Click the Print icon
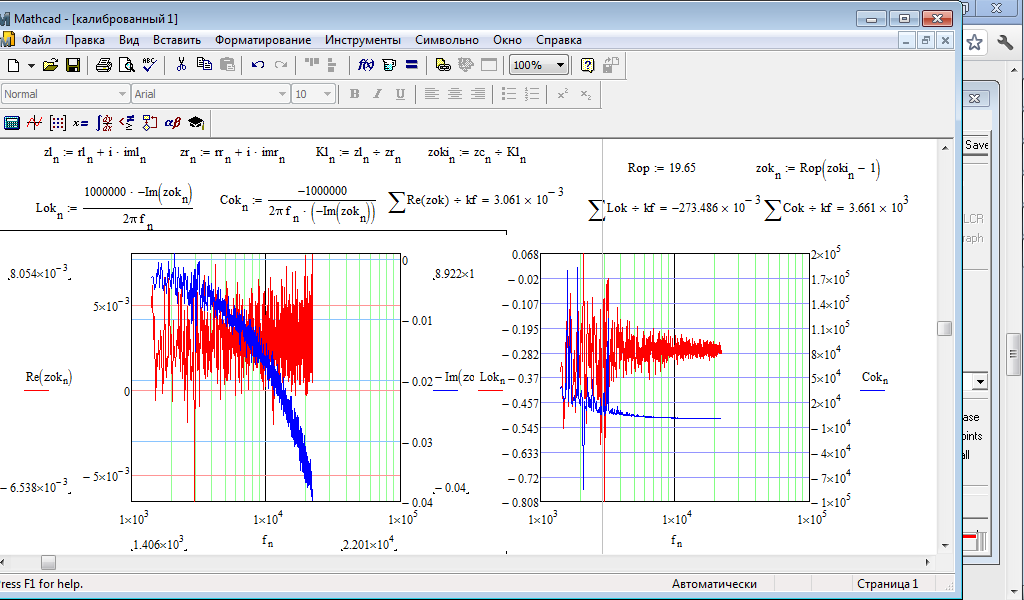 click(x=104, y=65)
